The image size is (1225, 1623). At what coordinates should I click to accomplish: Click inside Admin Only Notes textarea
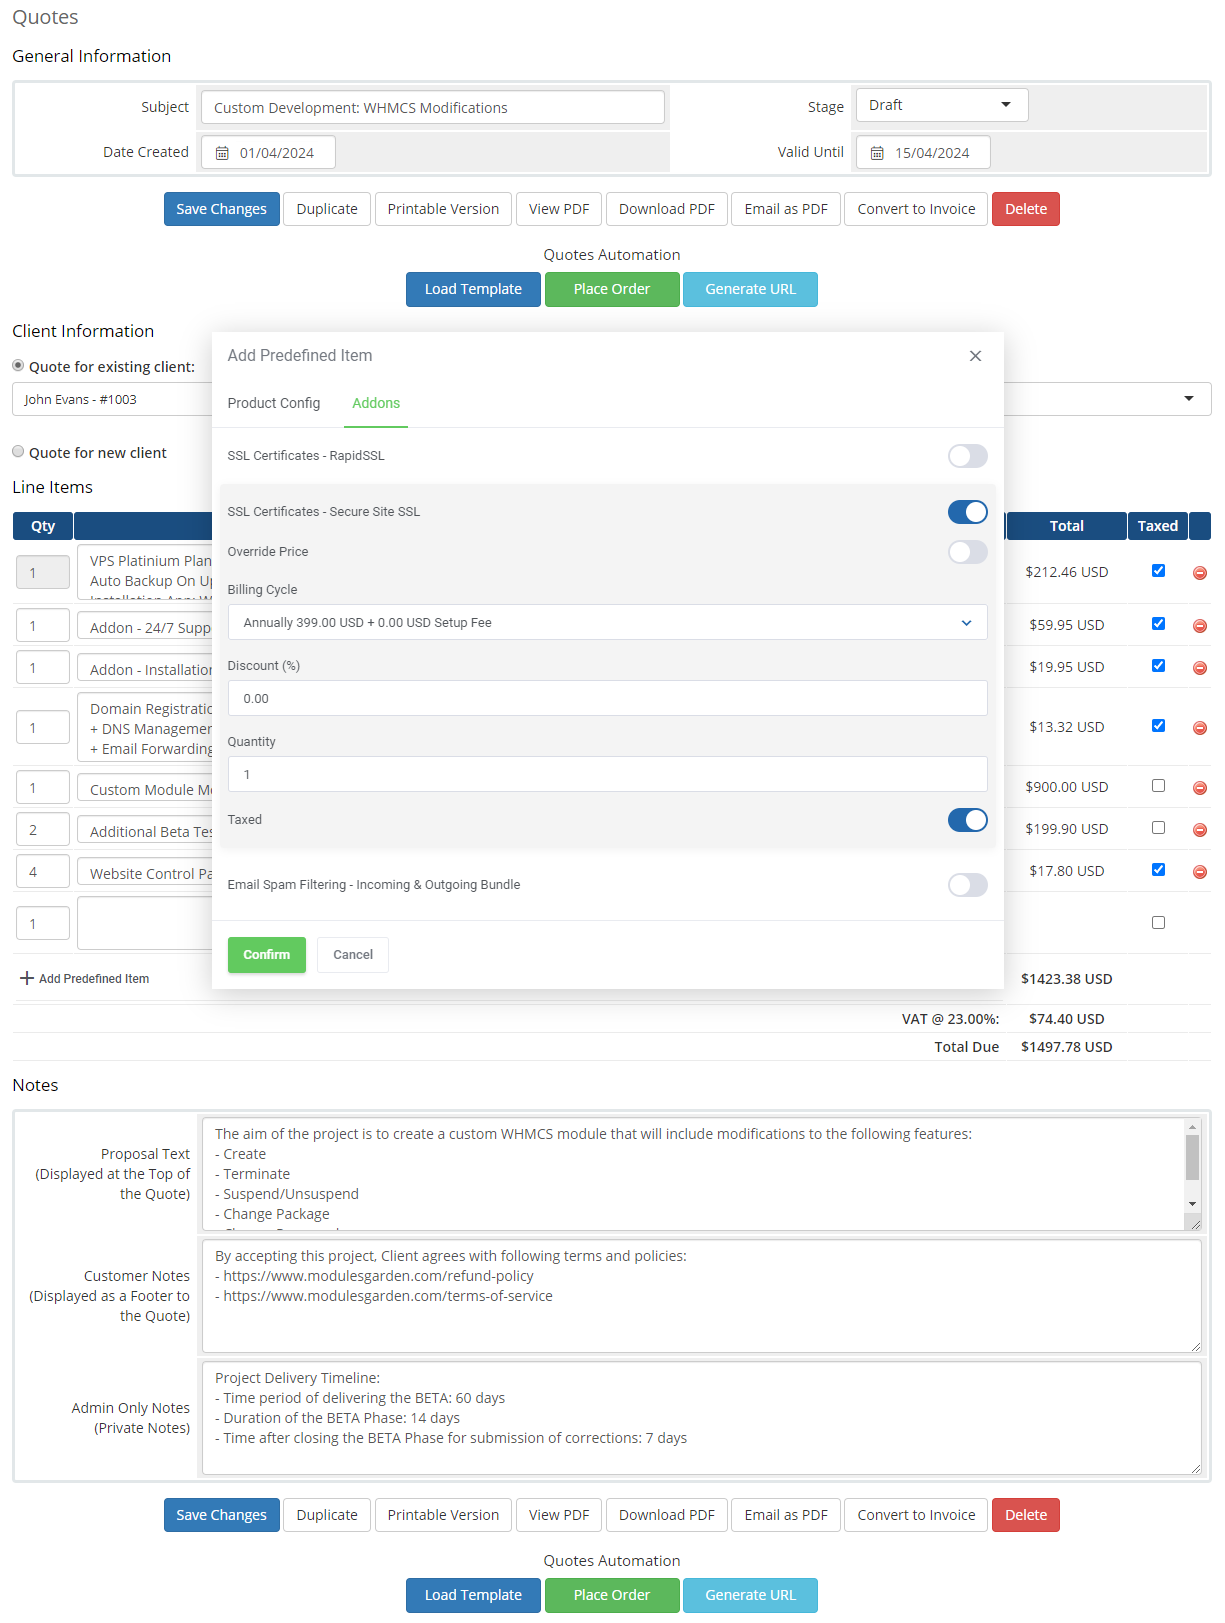point(702,1418)
